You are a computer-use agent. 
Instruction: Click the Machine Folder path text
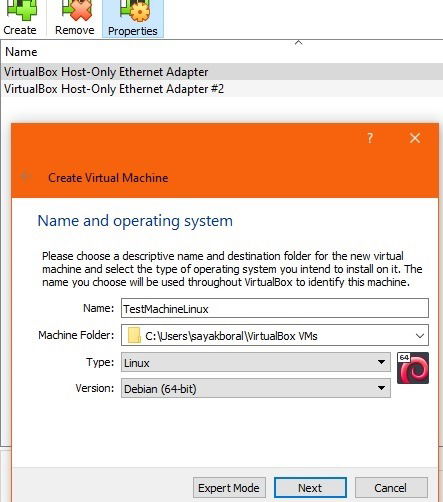point(231,336)
